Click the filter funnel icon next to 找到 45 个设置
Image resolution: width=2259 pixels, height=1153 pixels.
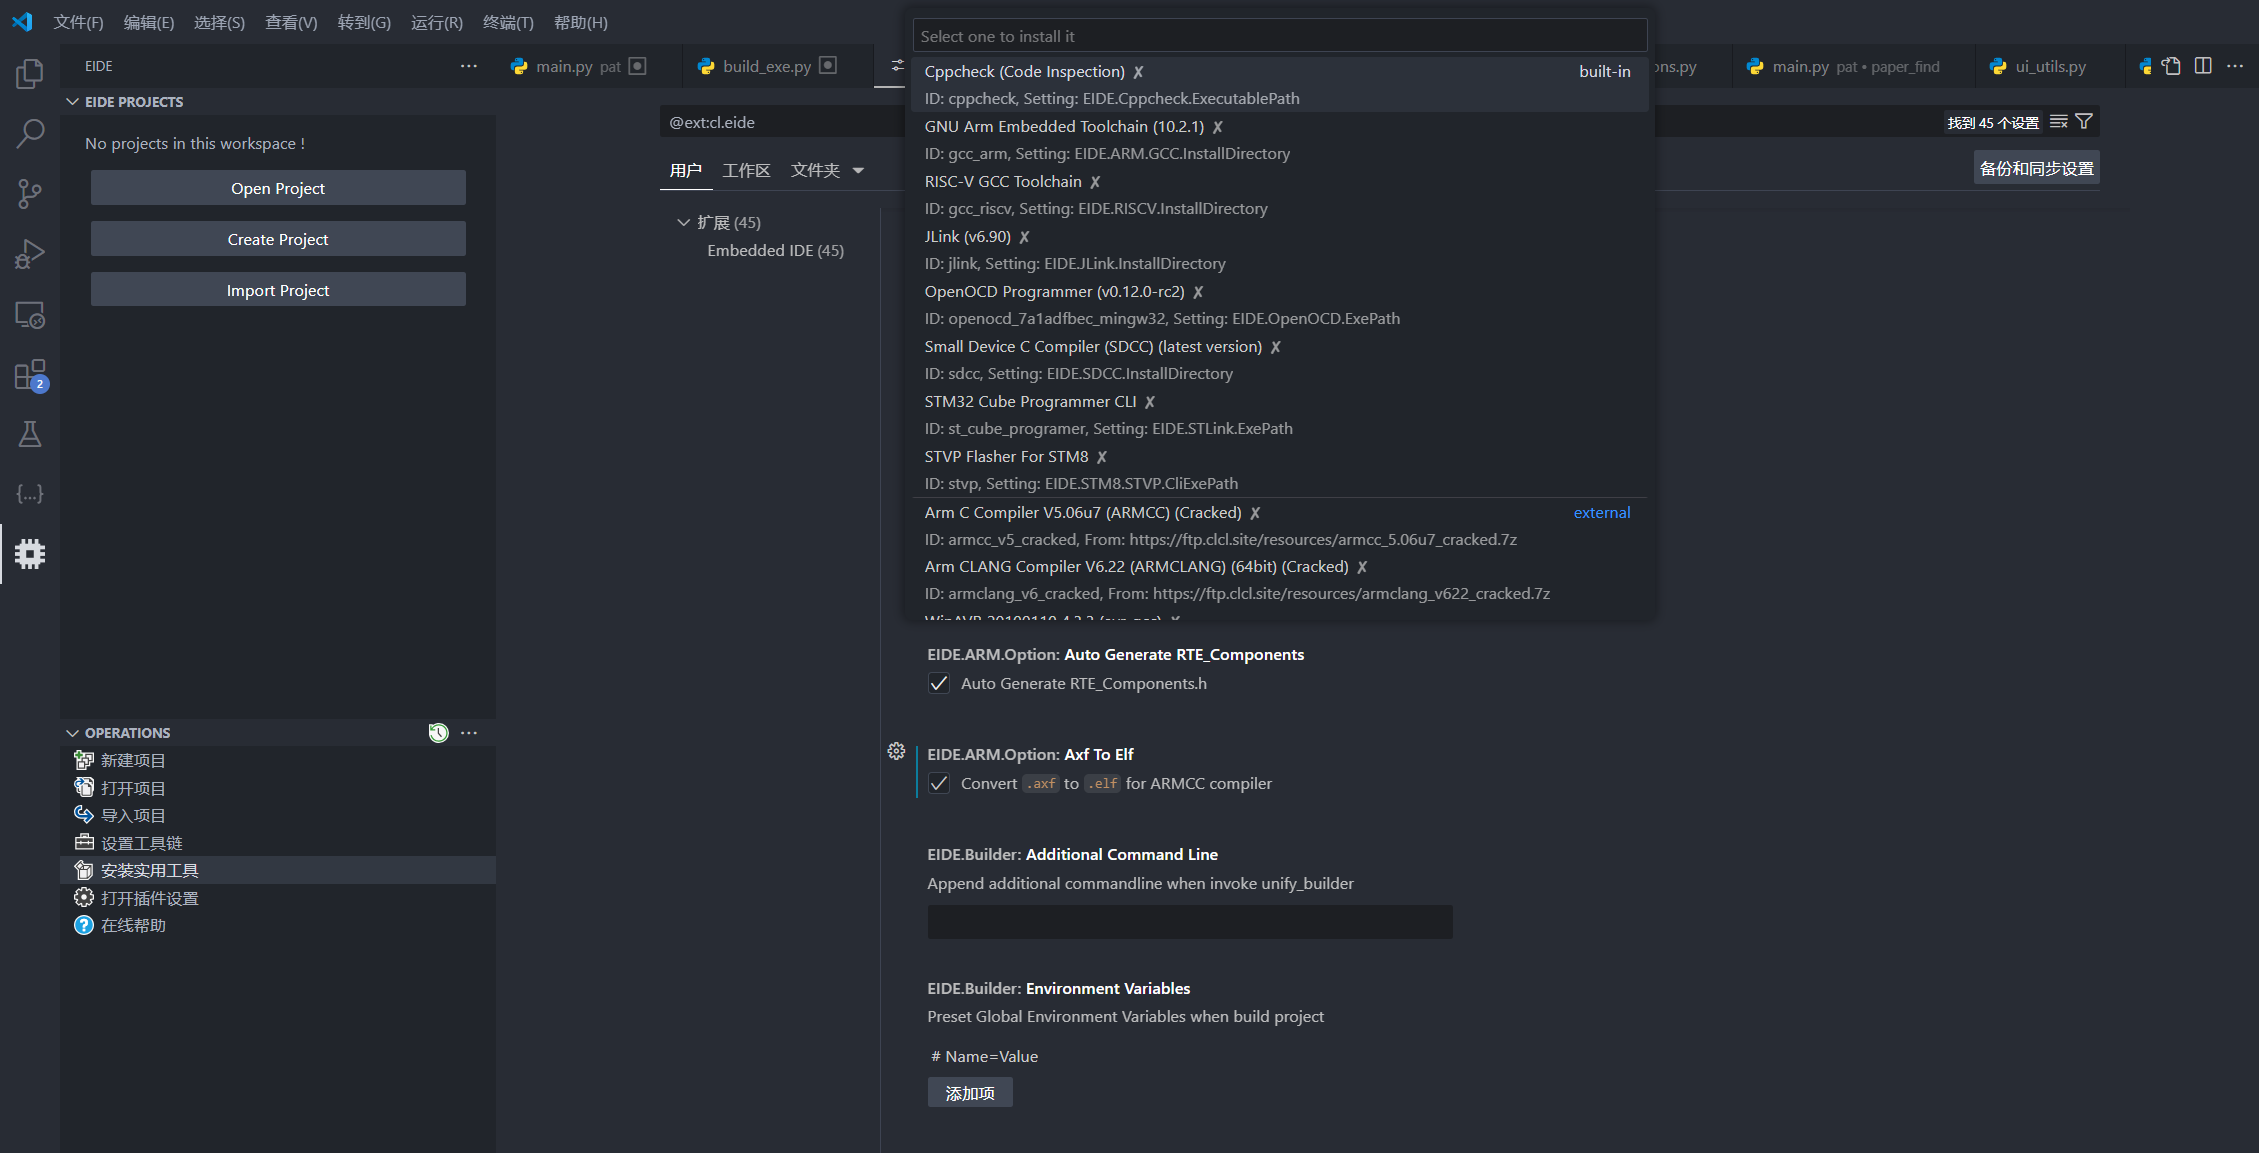pyautogui.click(x=2086, y=121)
